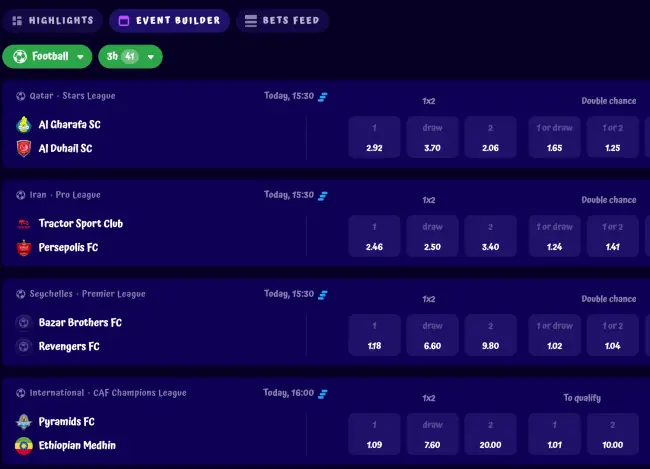Open the Qatar Stars League link

(x=72, y=96)
